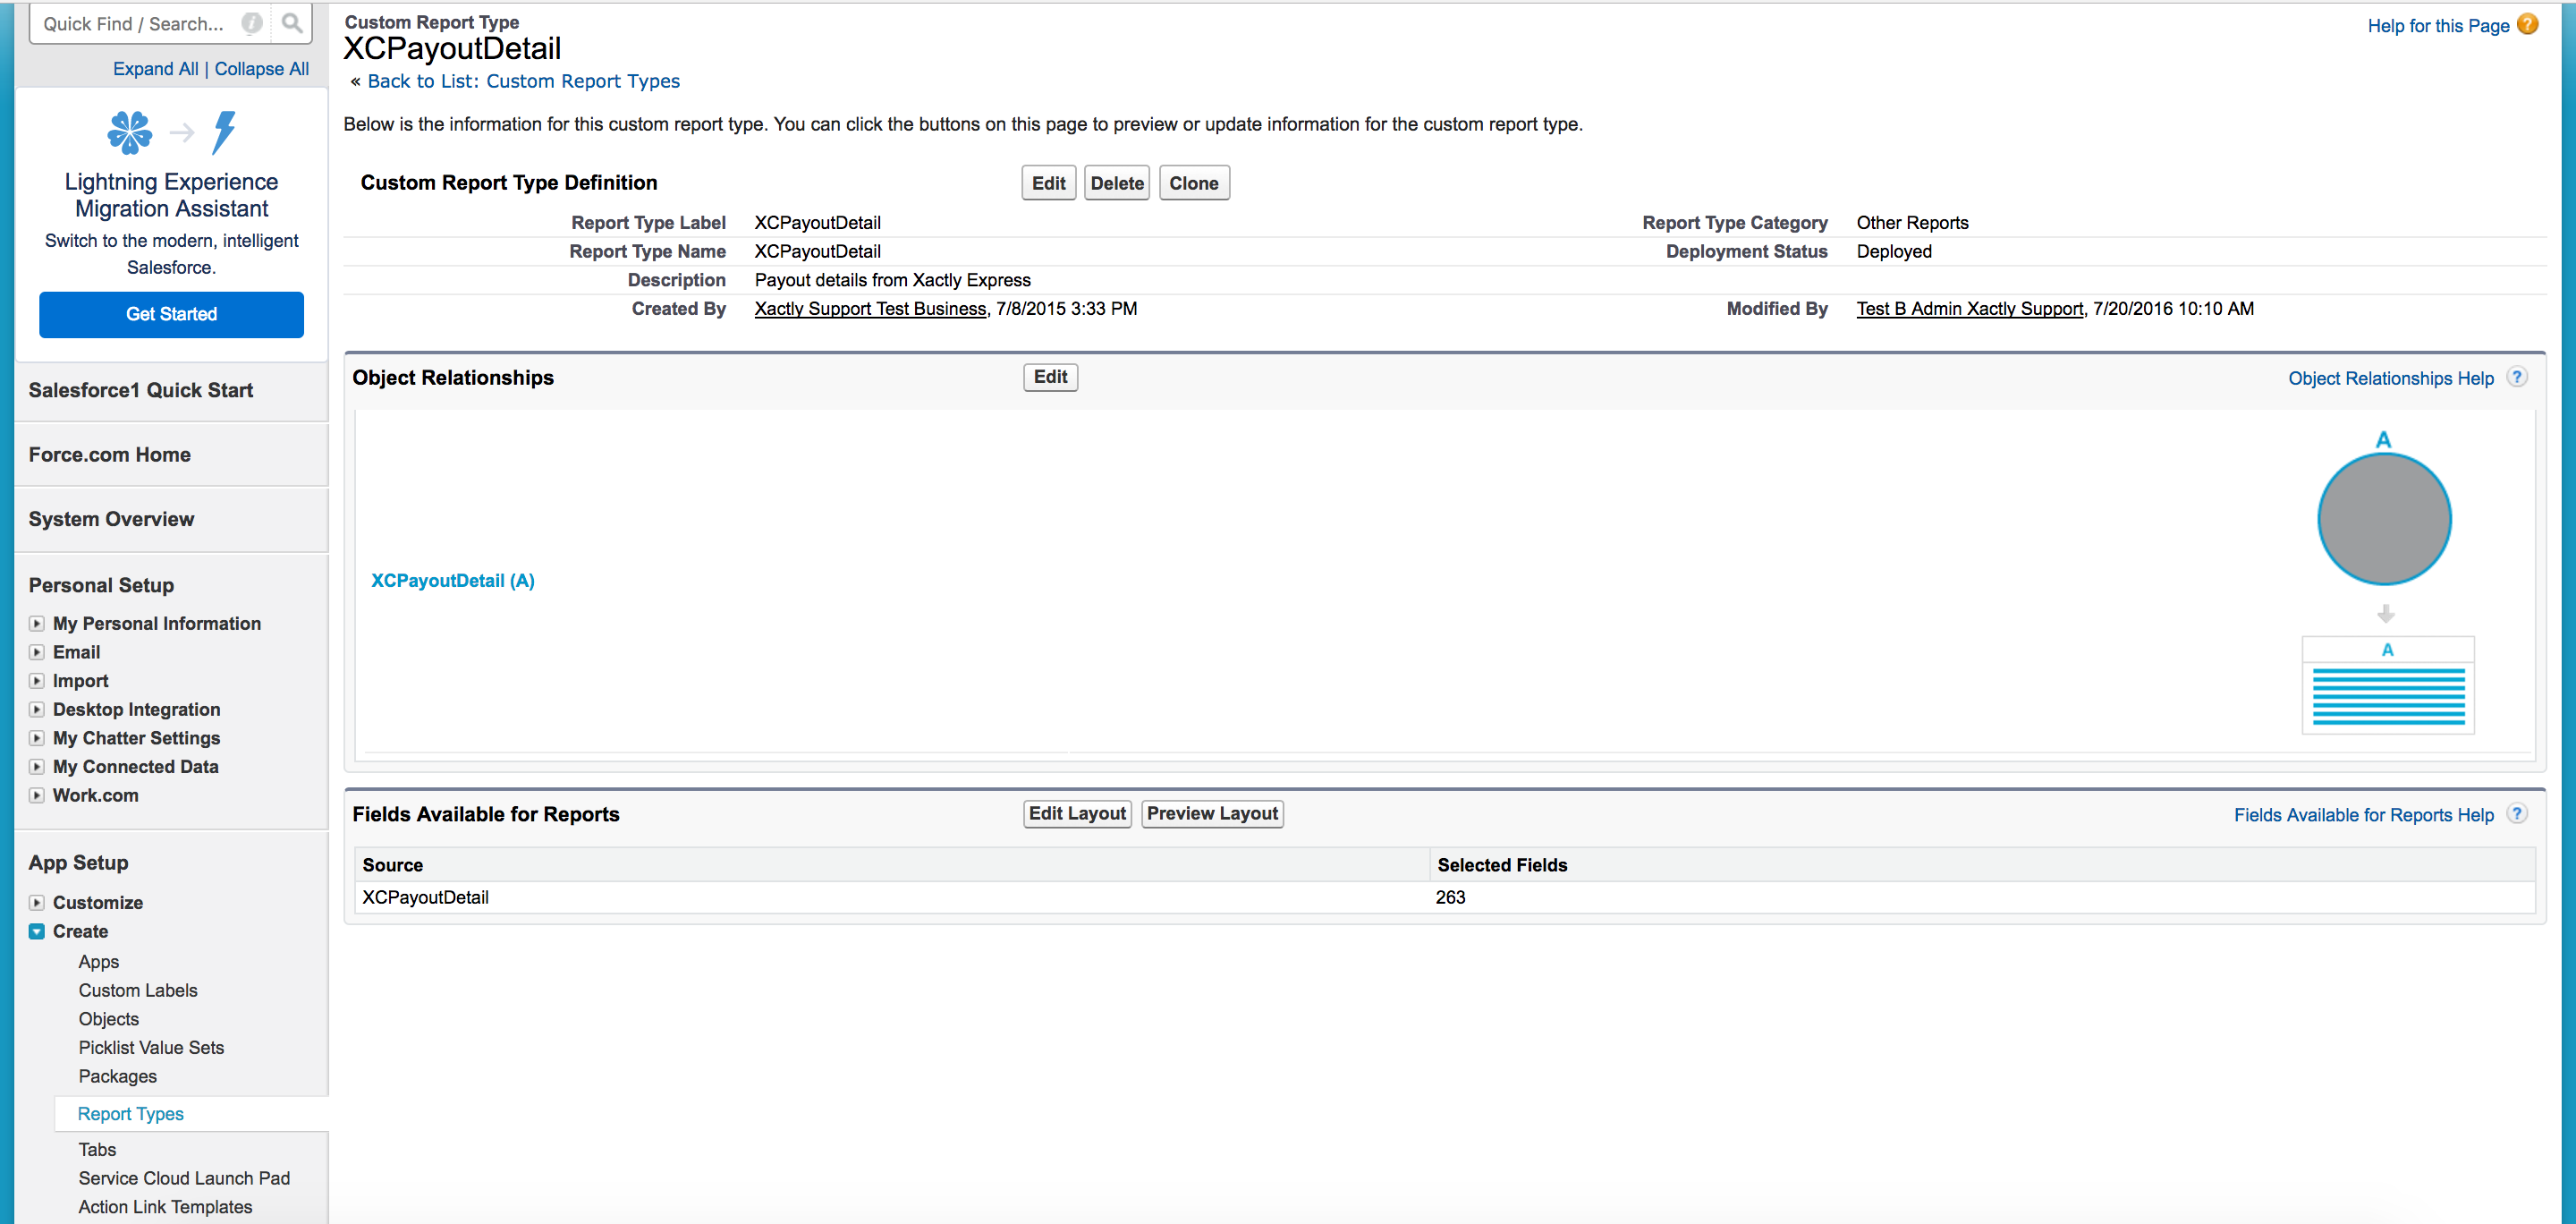Viewport: 2576px width, 1224px height.
Task: Click the 'Deployed' status value
Action: tap(1894, 252)
